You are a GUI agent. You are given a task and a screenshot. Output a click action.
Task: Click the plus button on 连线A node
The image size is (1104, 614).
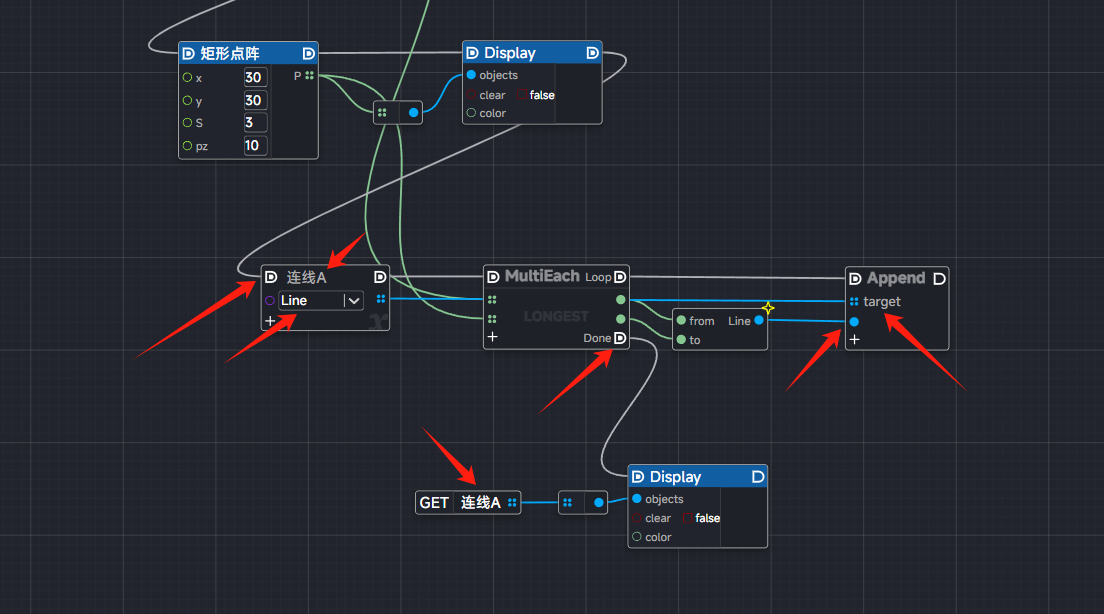pyautogui.click(x=270, y=321)
